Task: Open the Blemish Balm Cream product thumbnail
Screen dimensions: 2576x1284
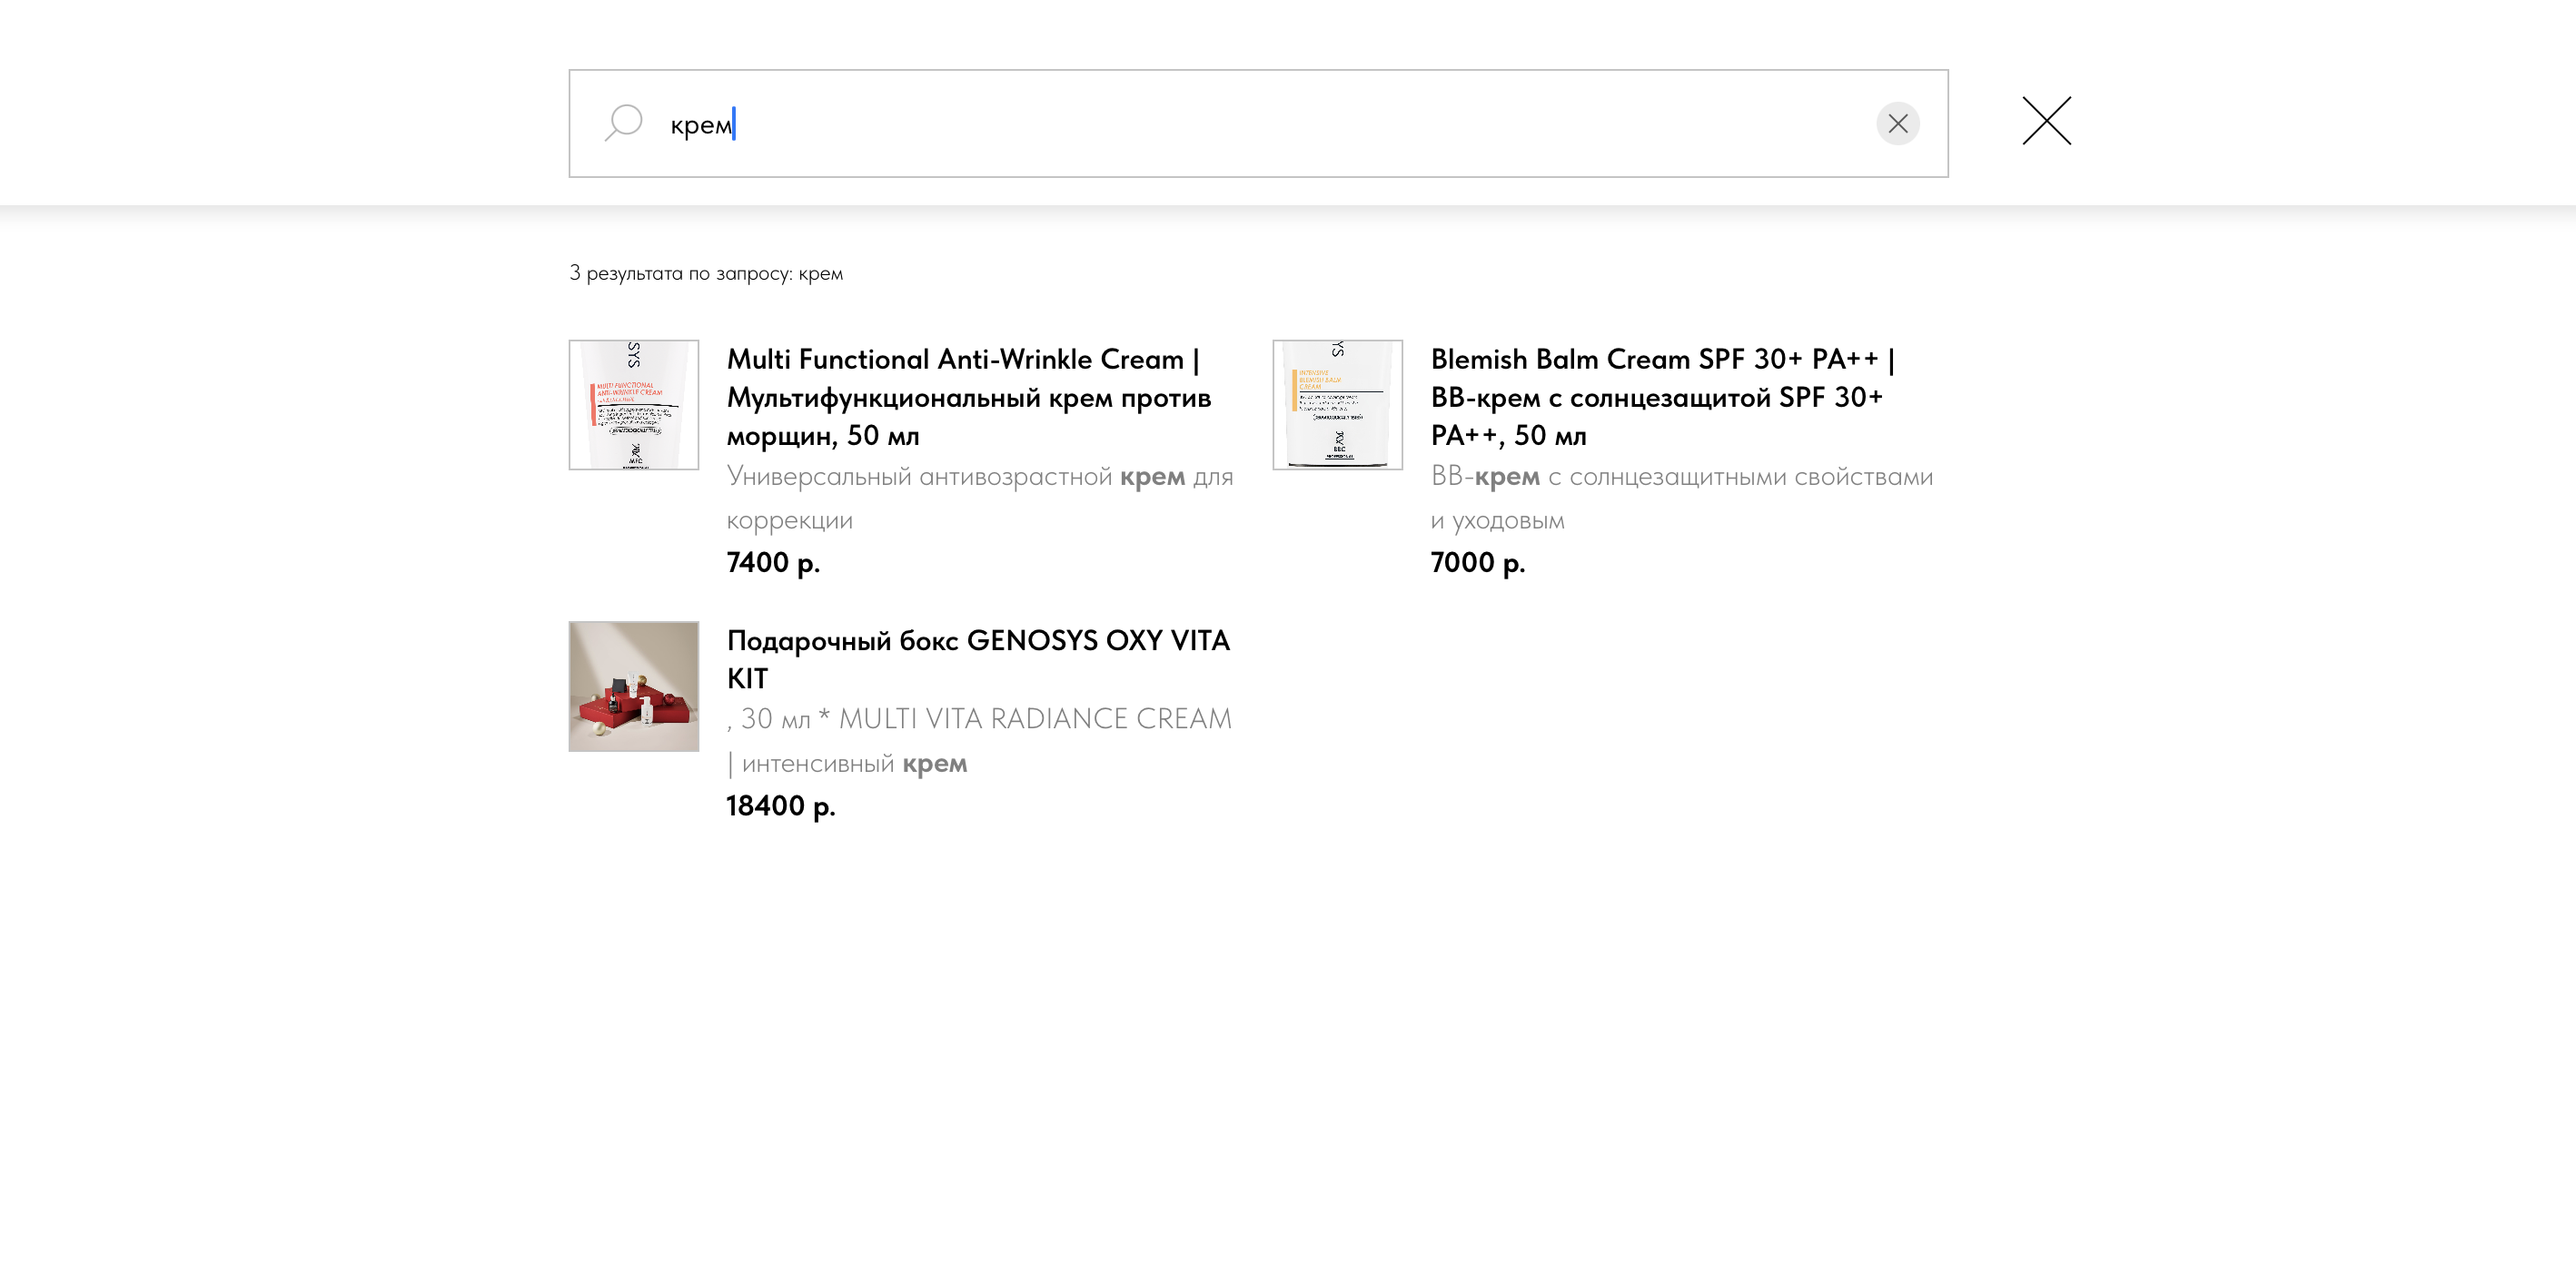Action: 1337,404
